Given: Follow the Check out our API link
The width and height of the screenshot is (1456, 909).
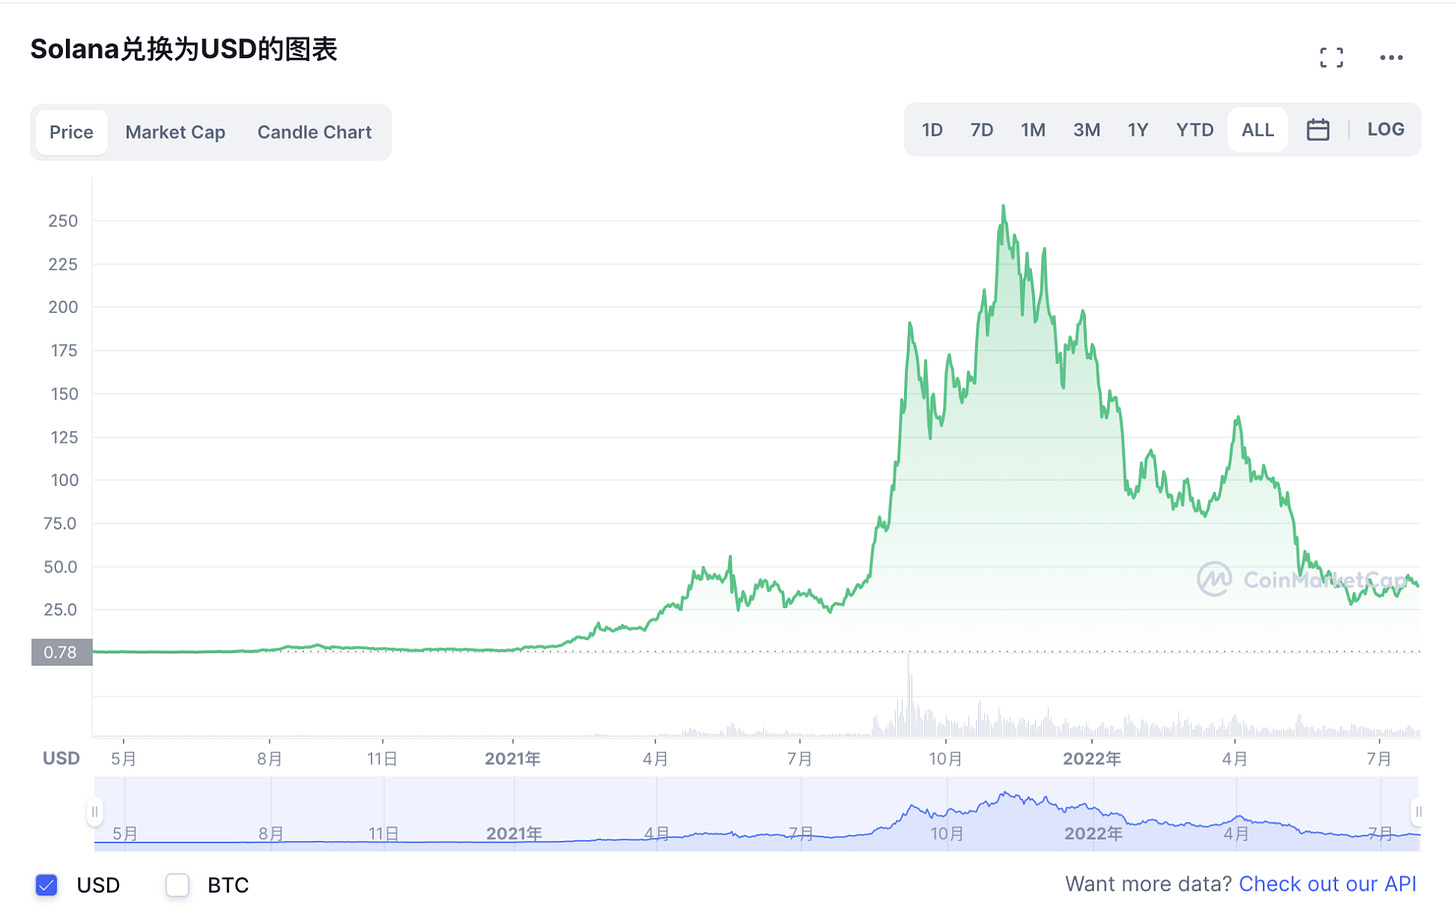Looking at the screenshot, I should coord(1328,884).
